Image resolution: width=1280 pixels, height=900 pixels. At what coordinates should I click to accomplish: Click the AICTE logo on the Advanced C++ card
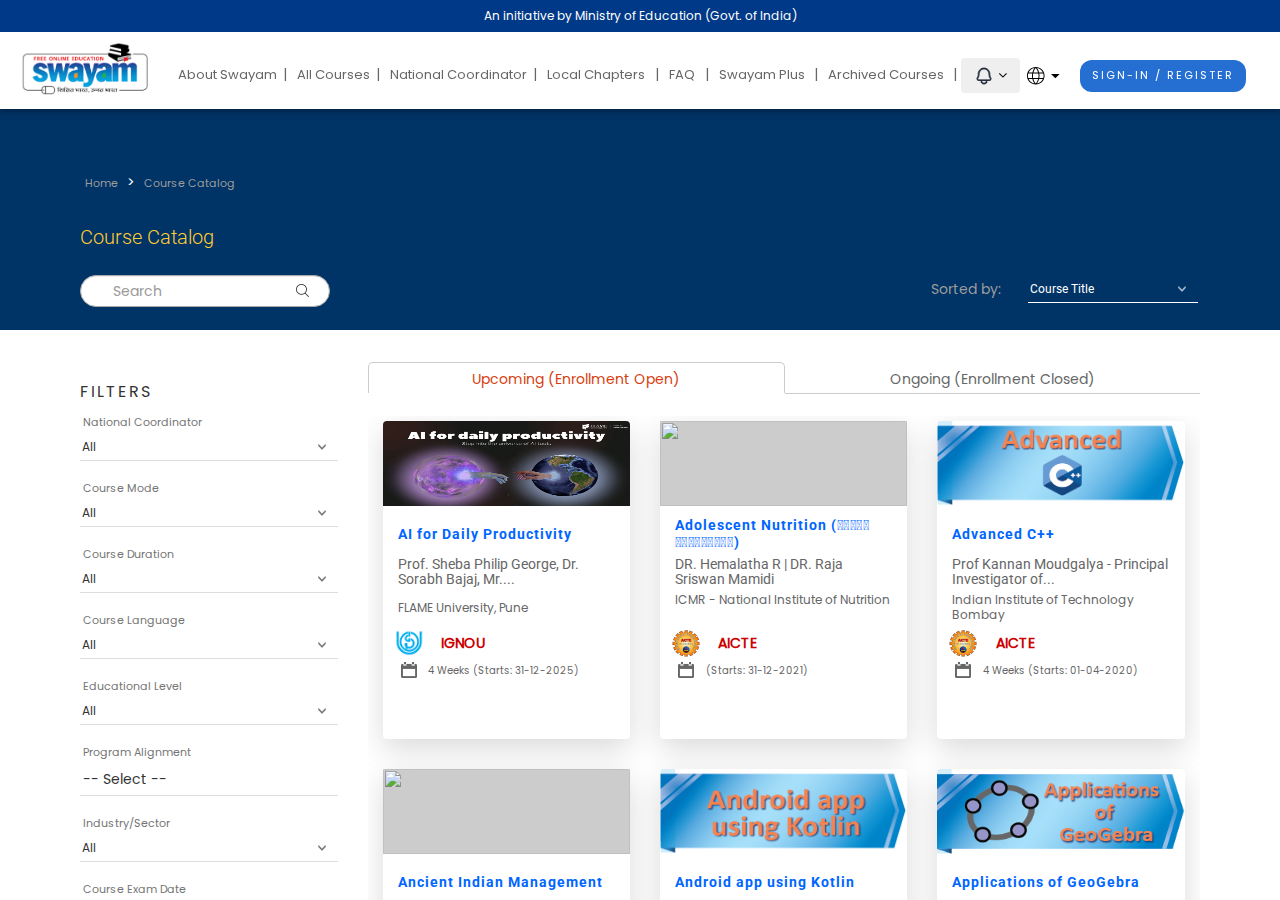[963, 643]
